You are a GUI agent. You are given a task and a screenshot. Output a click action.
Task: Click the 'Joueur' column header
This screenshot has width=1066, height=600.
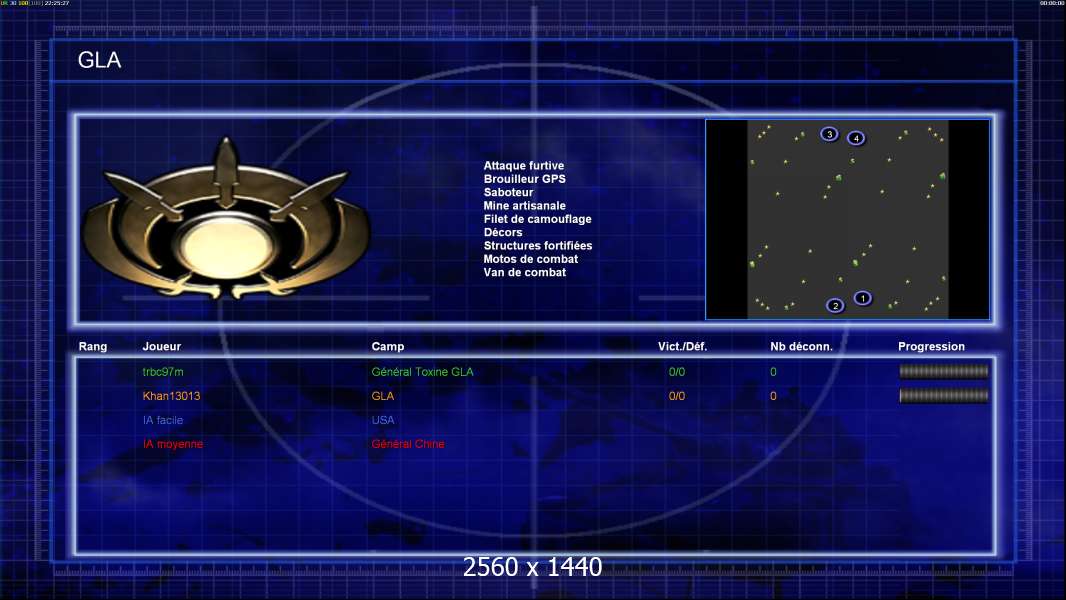pos(162,347)
